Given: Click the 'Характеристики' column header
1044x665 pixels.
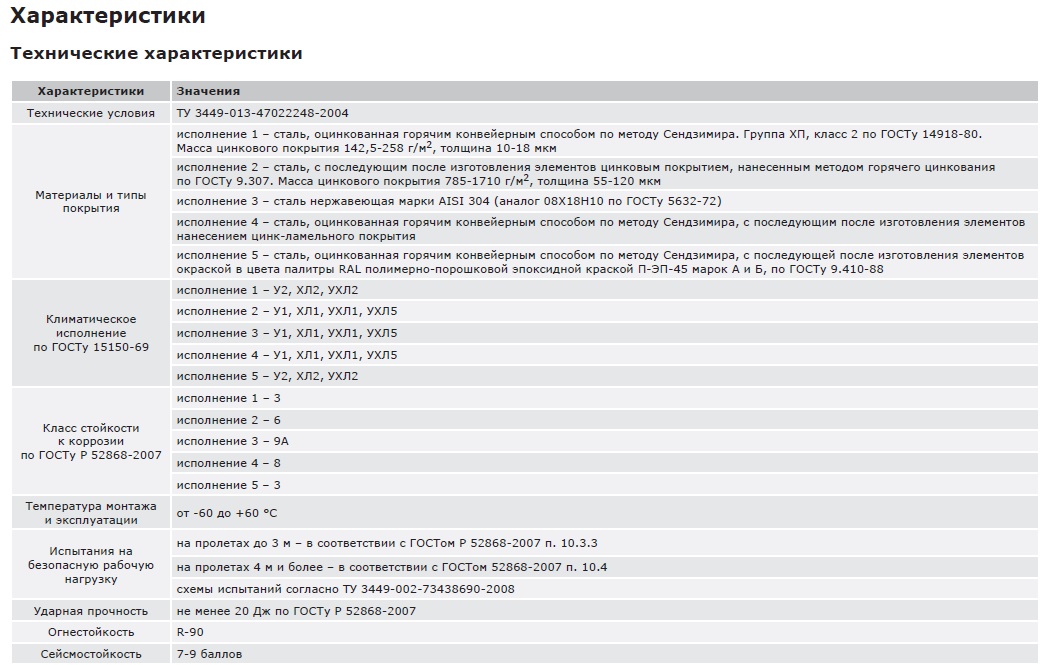Looking at the screenshot, I should click(x=91, y=91).
